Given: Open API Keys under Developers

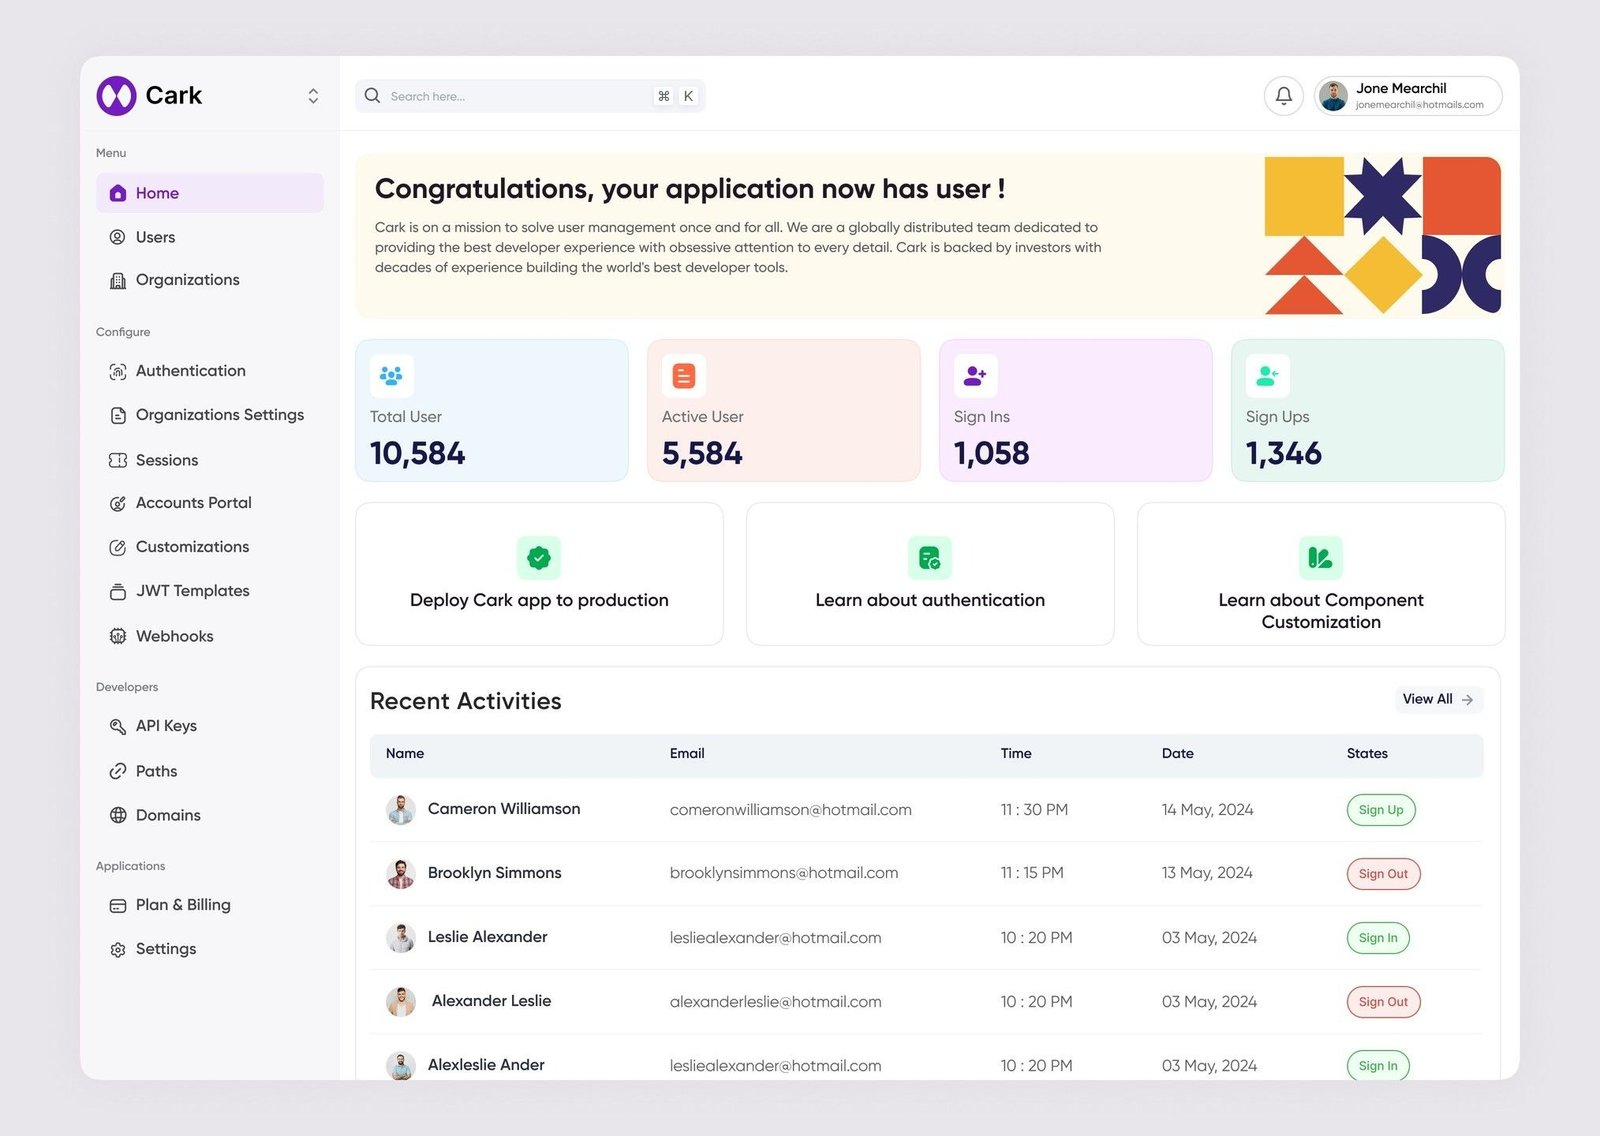Looking at the screenshot, I should coord(166,726).
